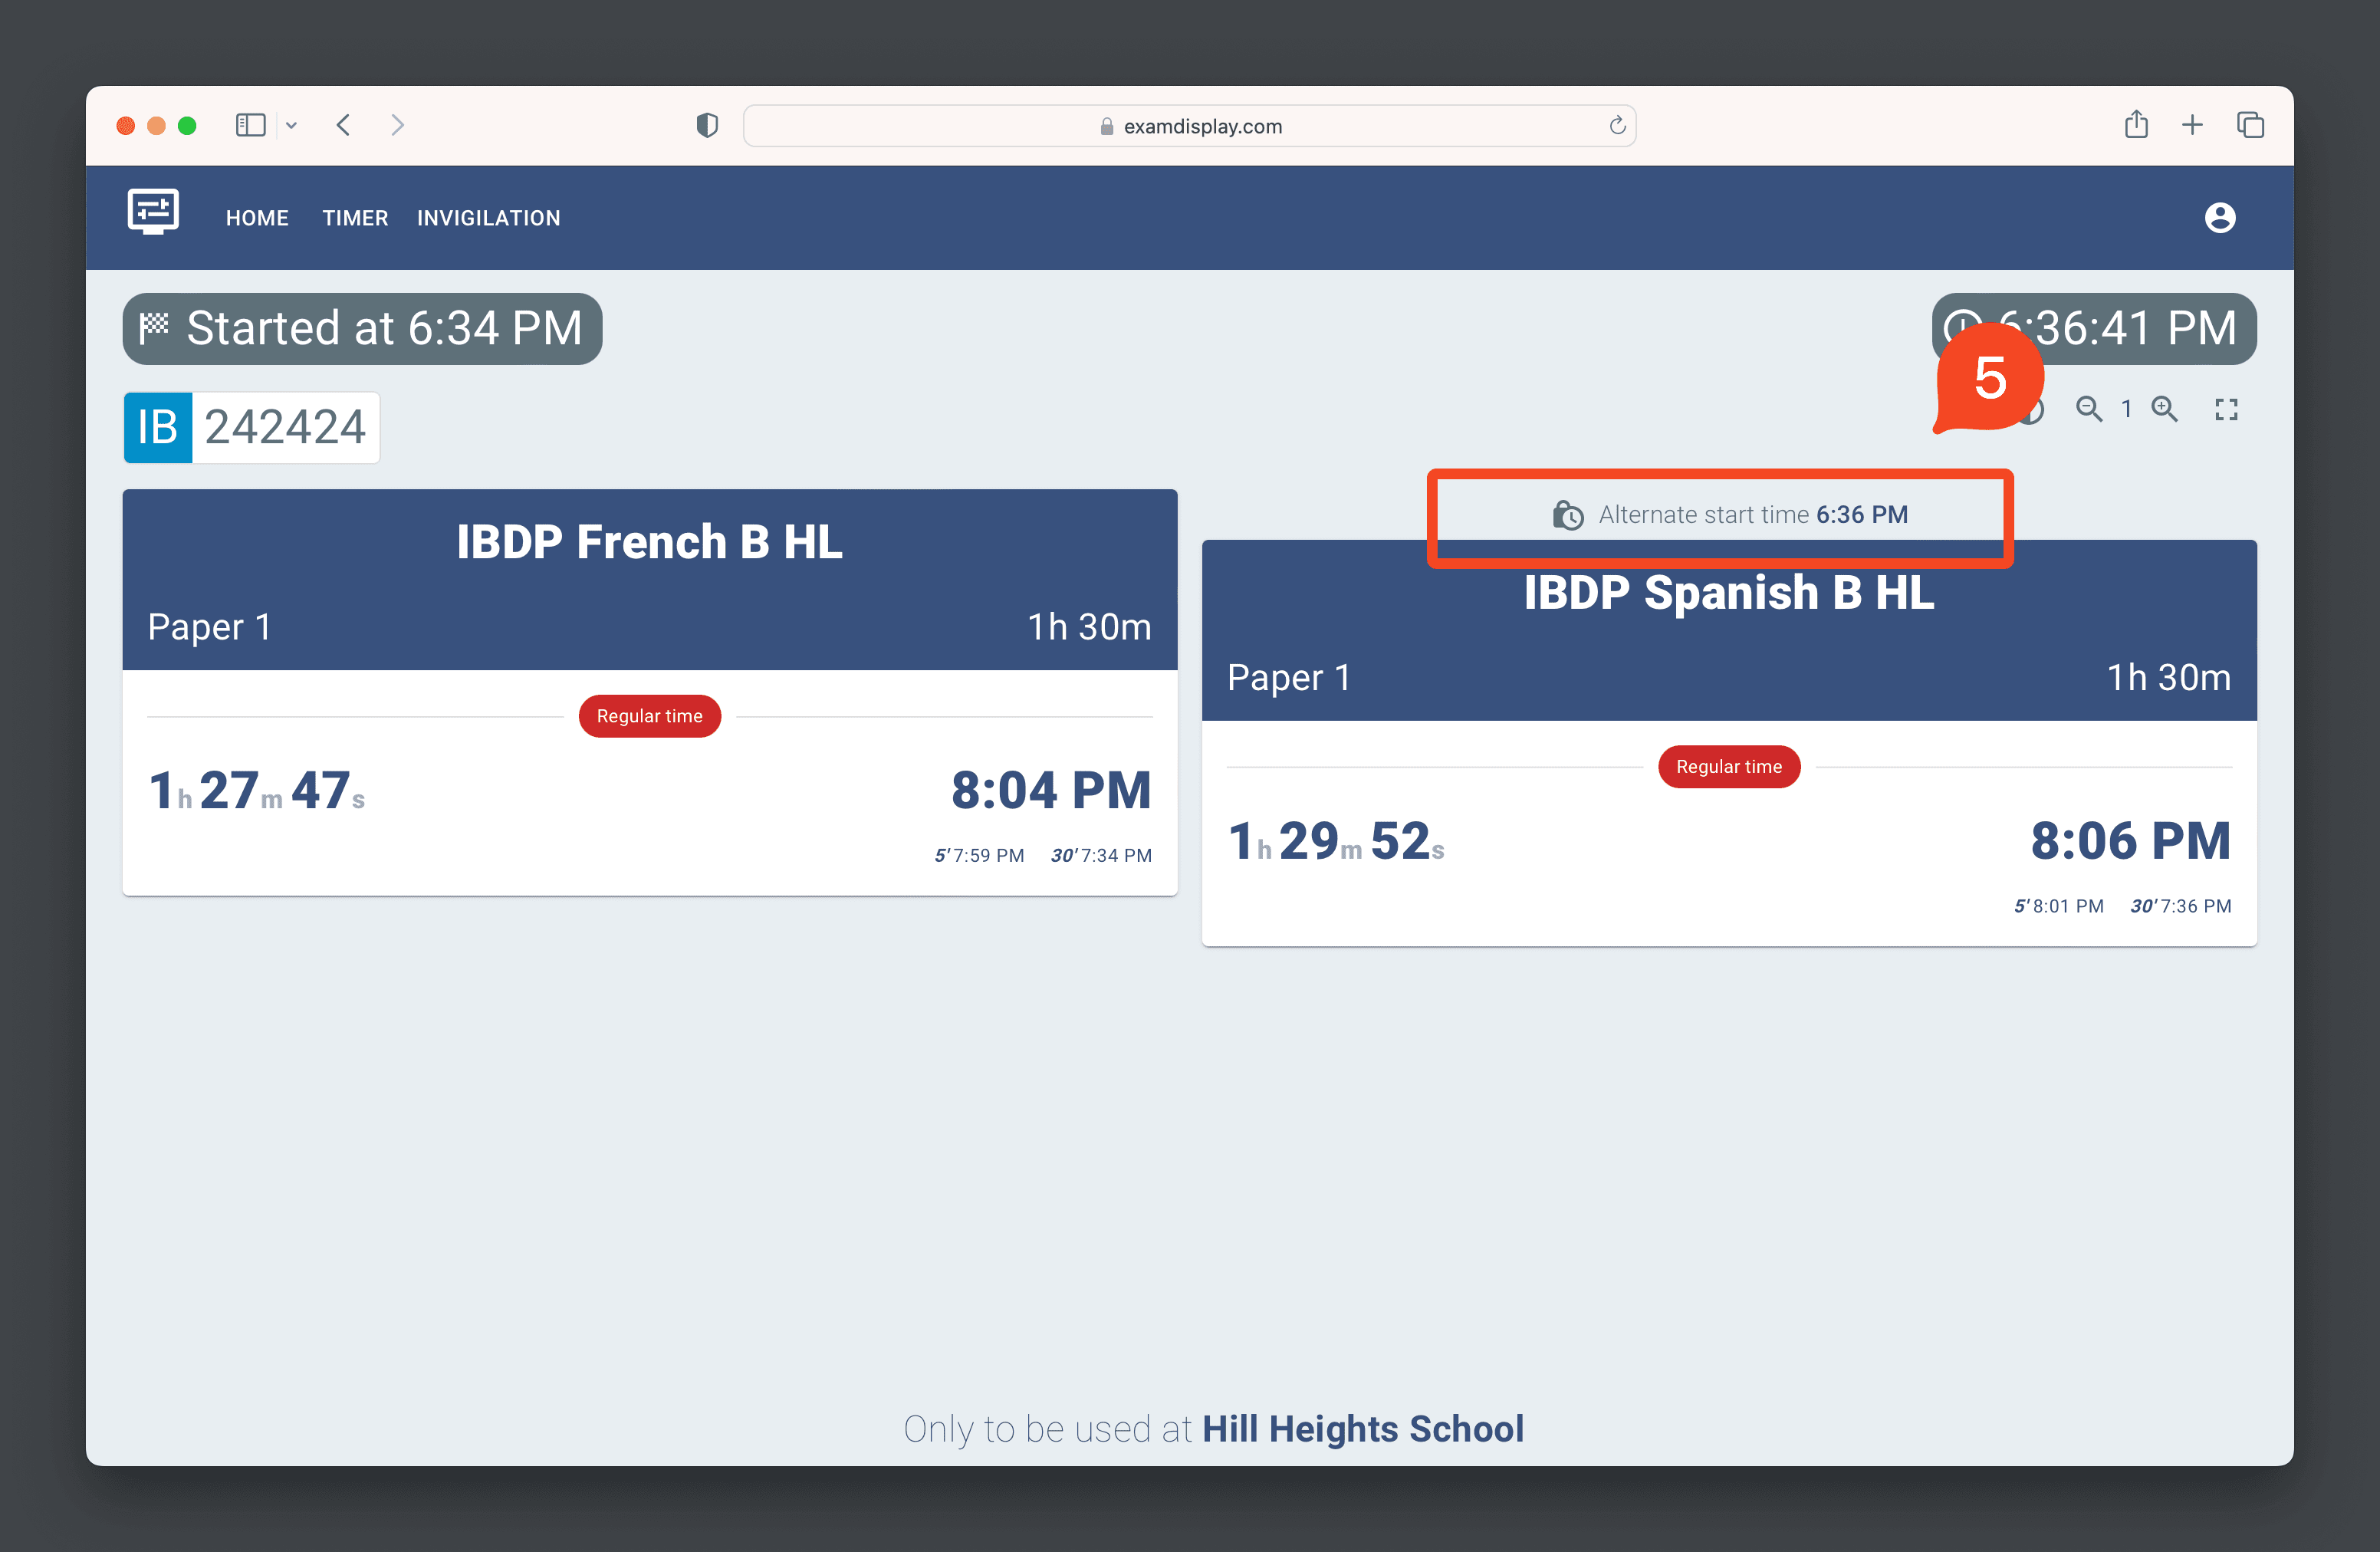Click the 1h 27m 47s remaining countdown
Screen dimensions: 2380x1552
tap(257, 790)
